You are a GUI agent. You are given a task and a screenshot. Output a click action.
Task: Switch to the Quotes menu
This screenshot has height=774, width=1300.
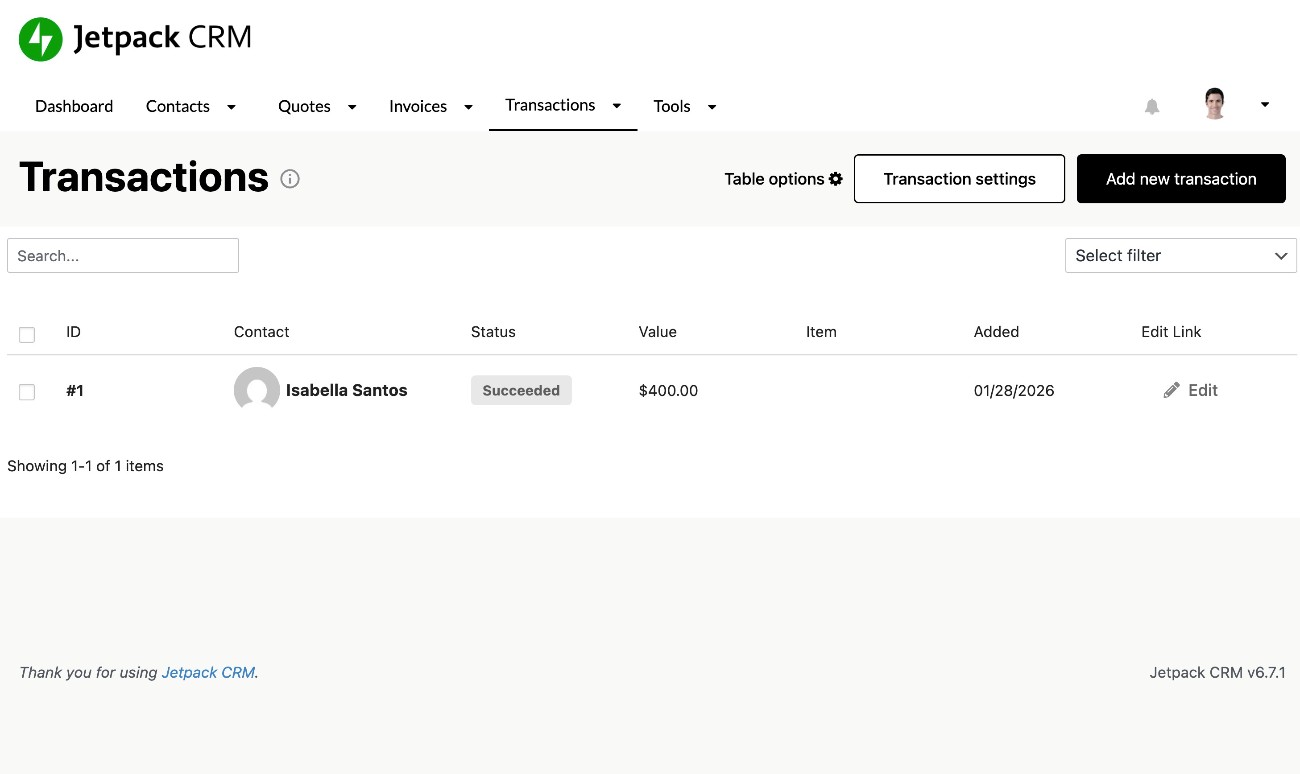click(x=304, y=106)
